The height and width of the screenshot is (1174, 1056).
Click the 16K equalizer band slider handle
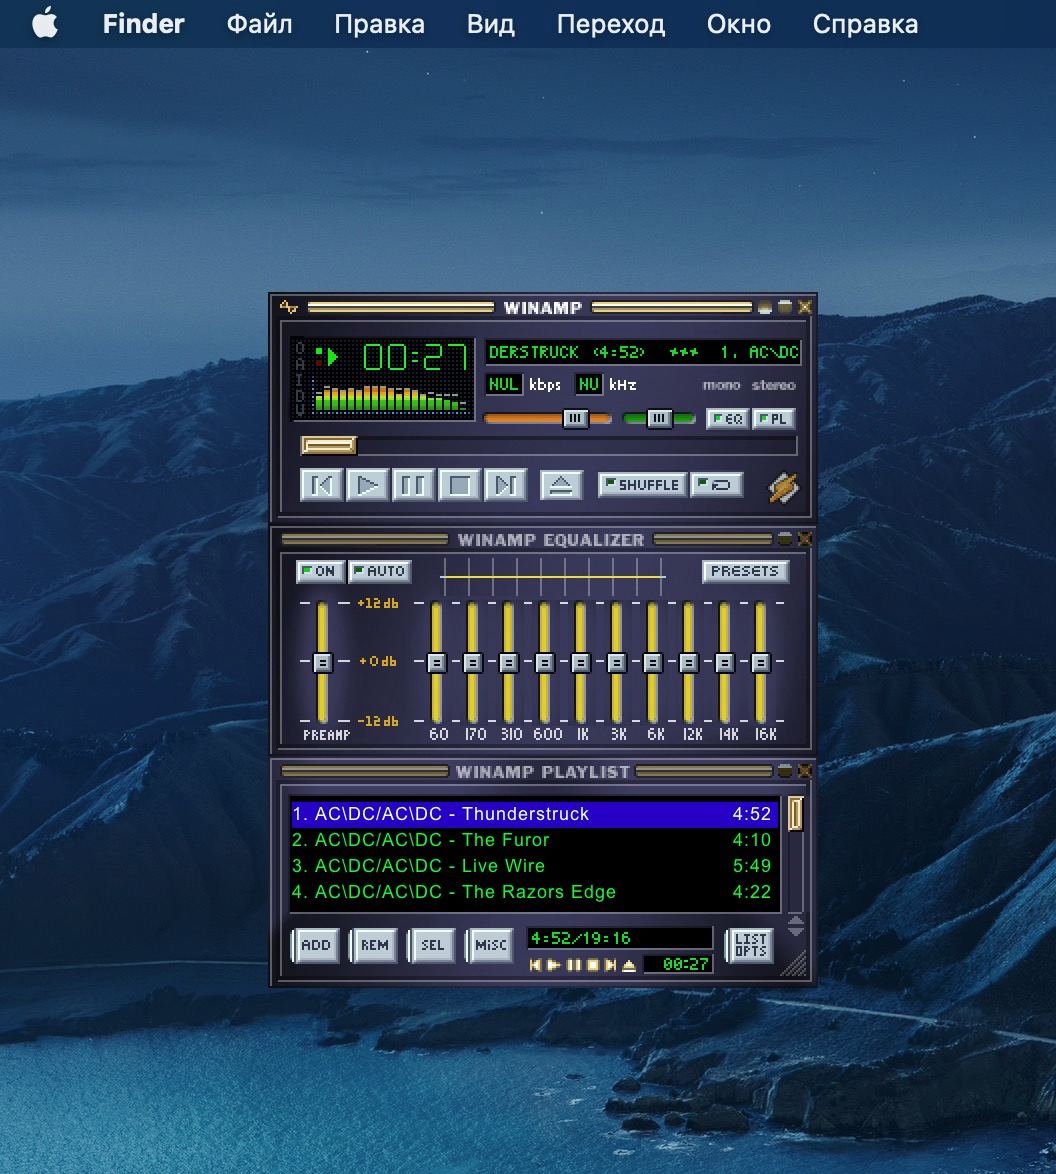[x=760, y=662]
